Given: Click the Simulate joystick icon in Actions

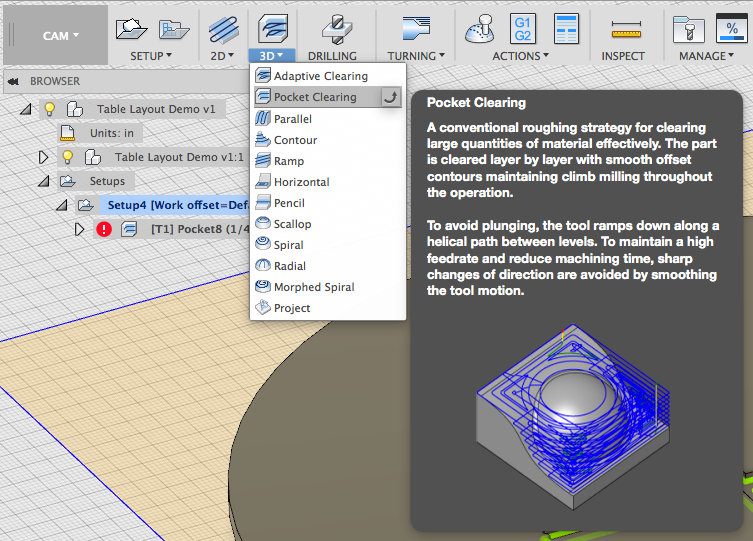Looking at the screenshot, I should click(479, 29).
